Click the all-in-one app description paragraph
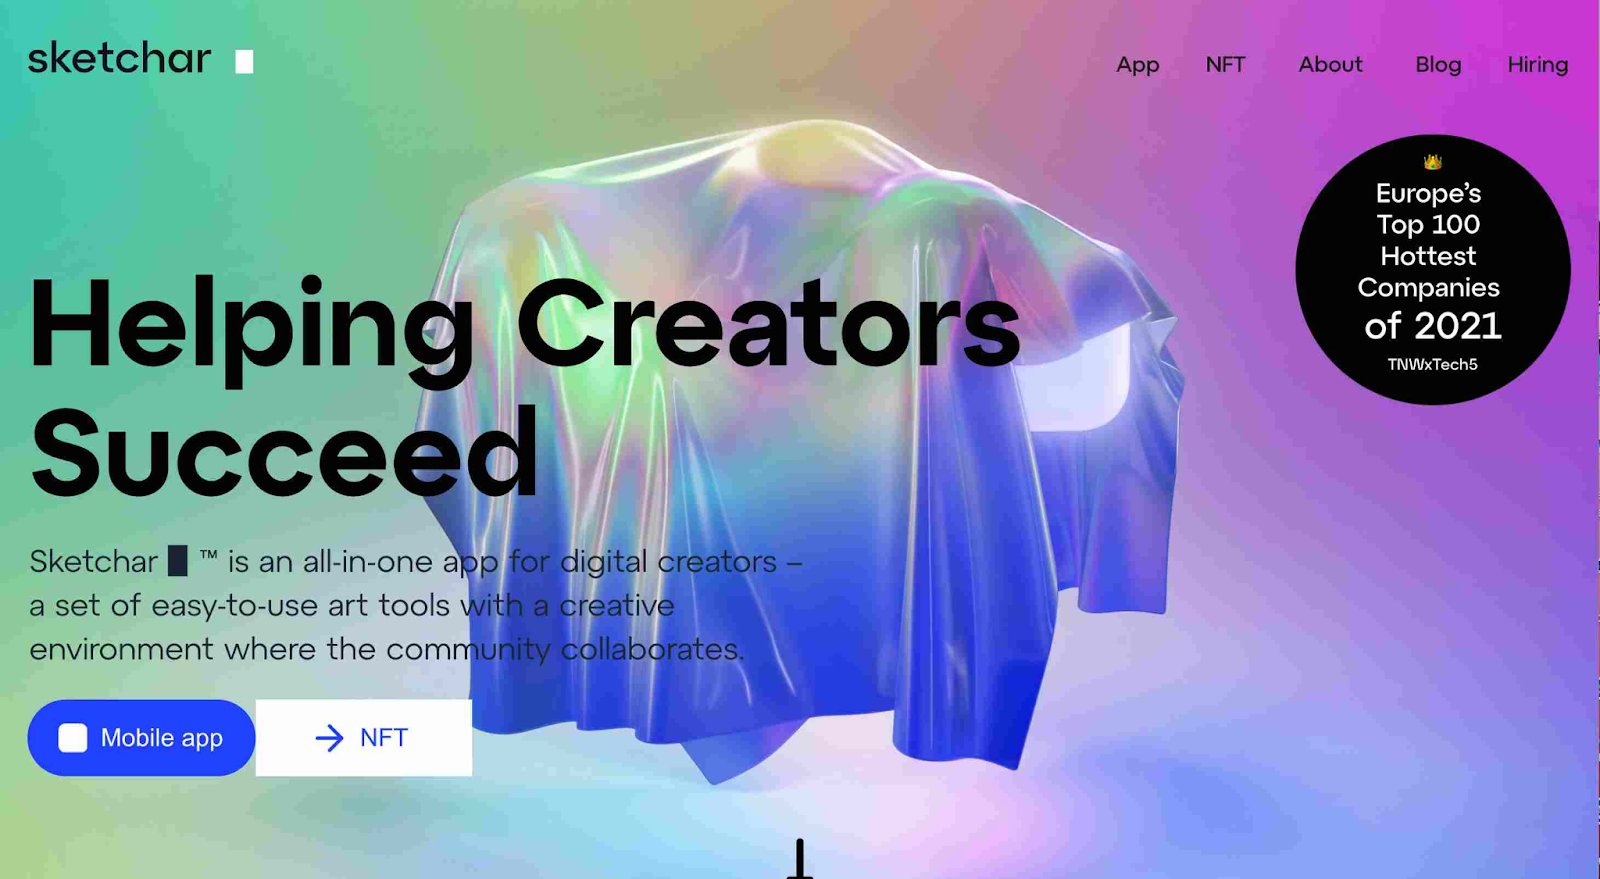1600x879 pixels. point(415,605)
